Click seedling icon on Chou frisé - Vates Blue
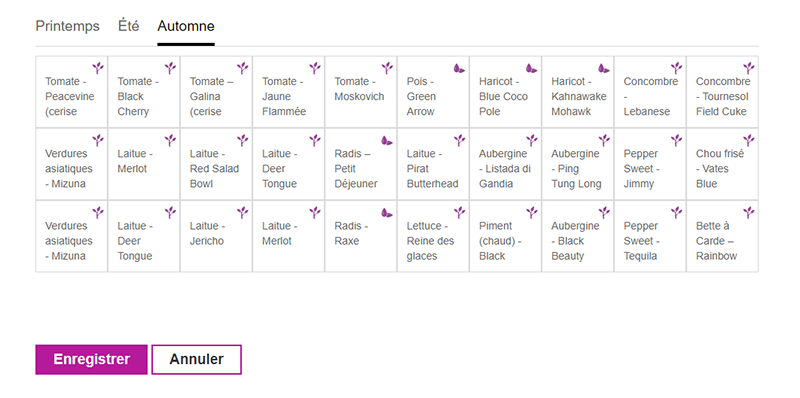Image resolution: width=800 pixels, height=398 pixels. [x=748, y=140]
